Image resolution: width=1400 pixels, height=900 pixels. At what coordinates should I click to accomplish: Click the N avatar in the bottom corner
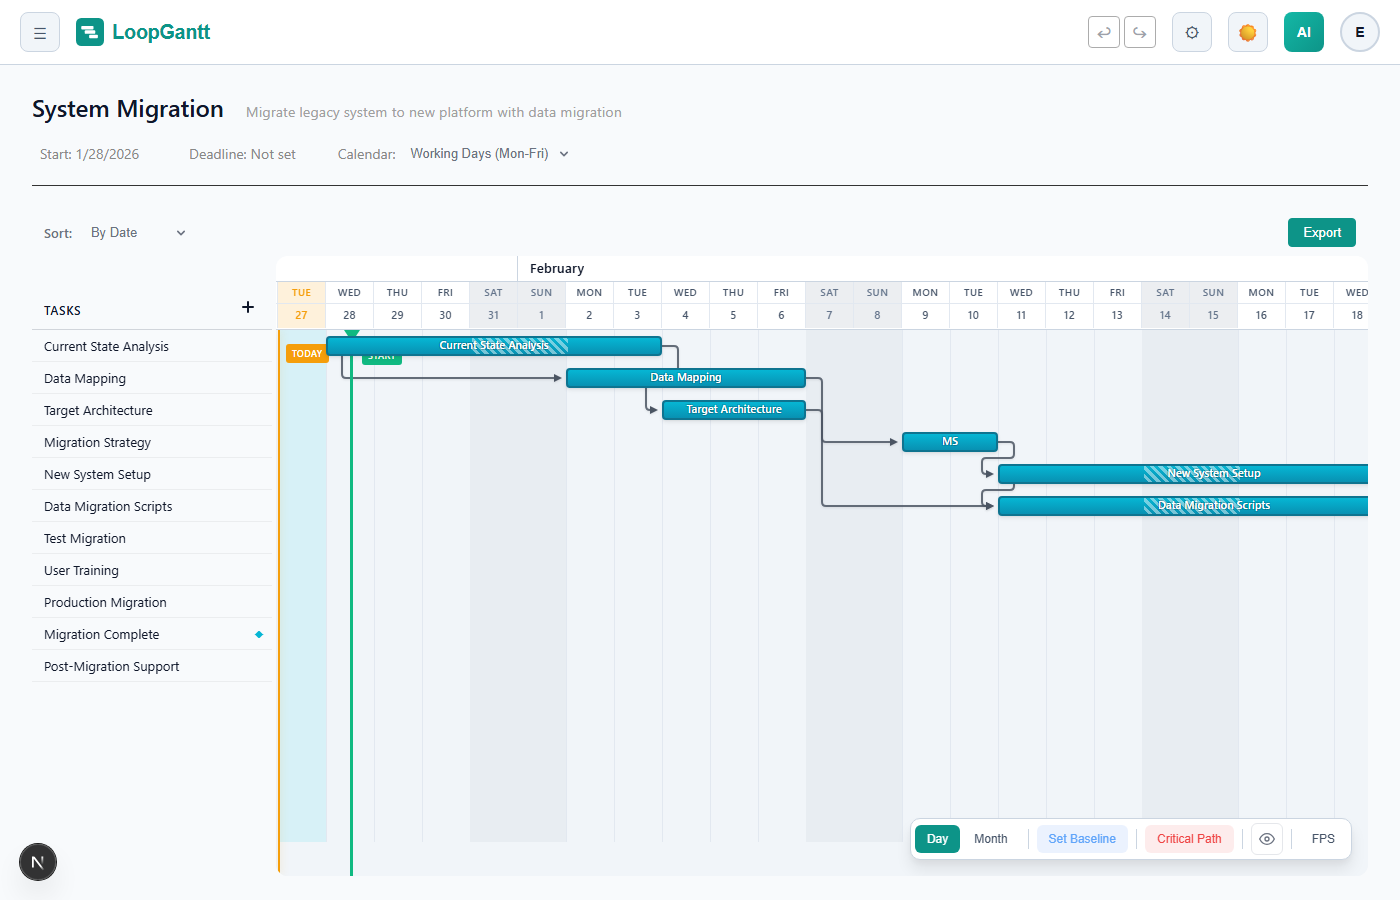37,861
